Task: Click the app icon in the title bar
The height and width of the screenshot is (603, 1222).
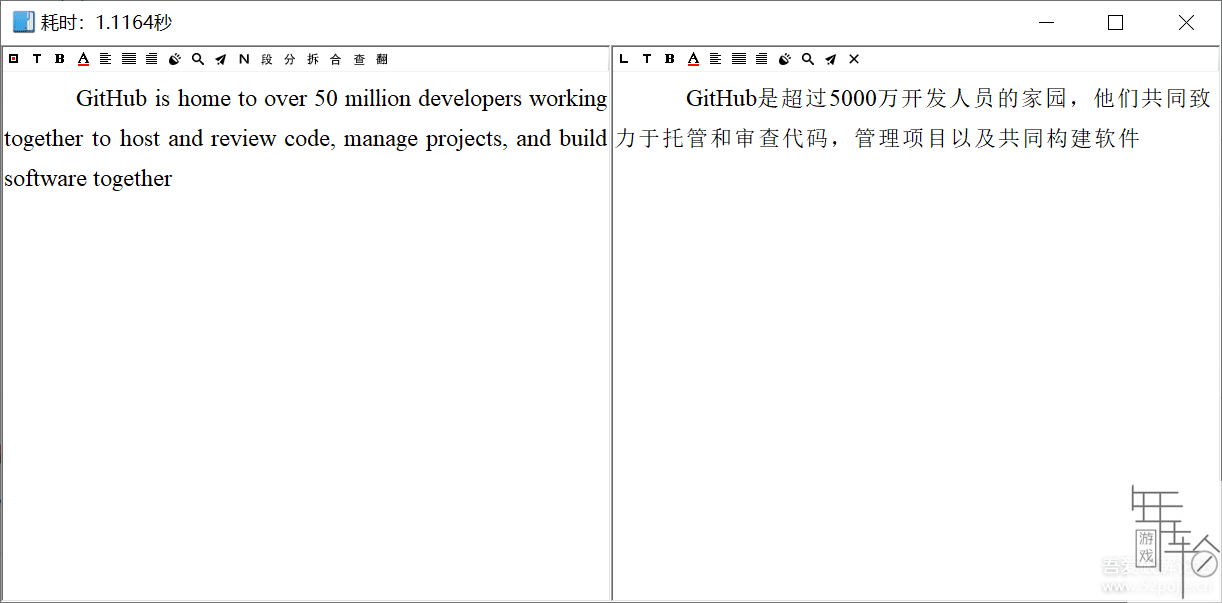Action: [23, 22]
